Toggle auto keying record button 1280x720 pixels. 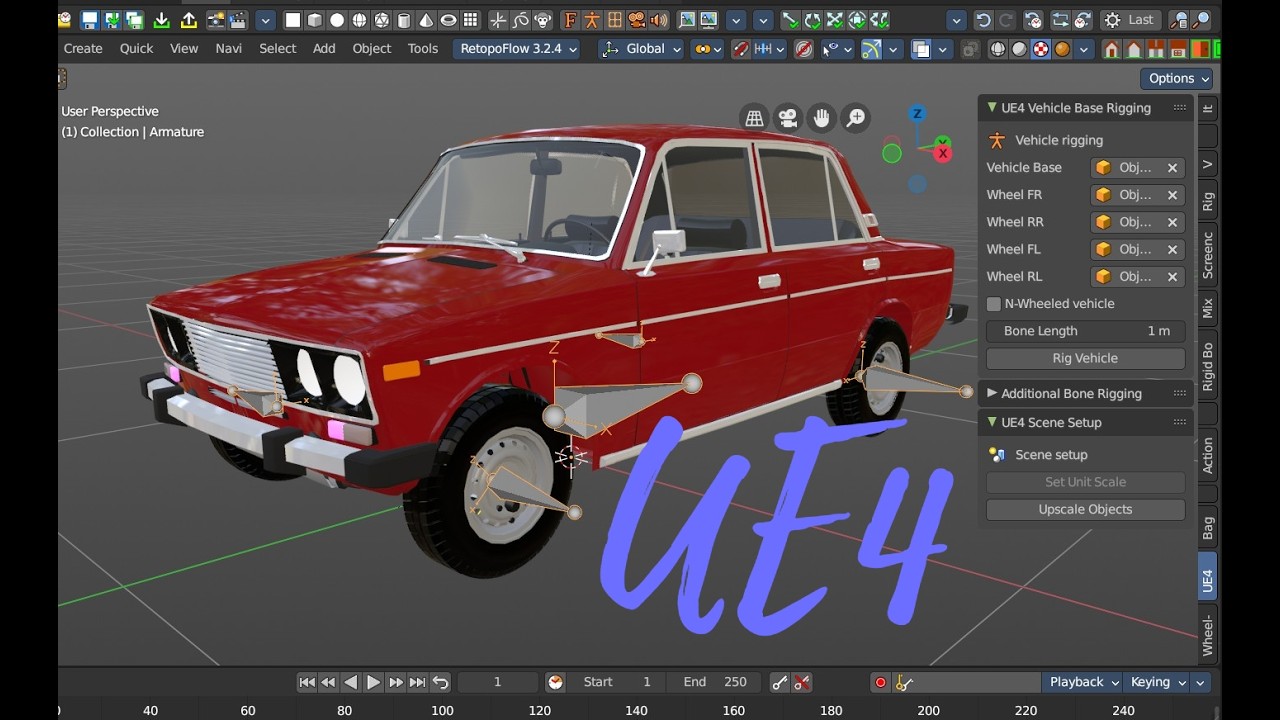(x=881, y=682)
